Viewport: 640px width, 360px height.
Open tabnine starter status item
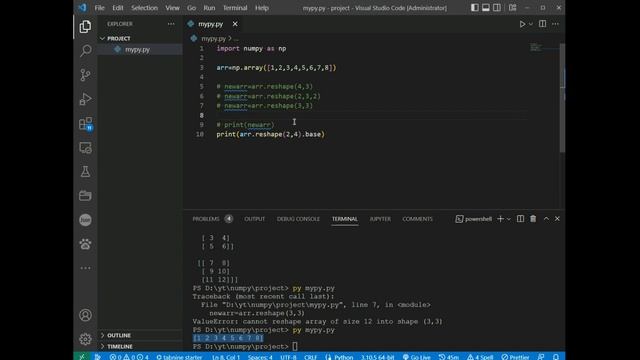179,357
